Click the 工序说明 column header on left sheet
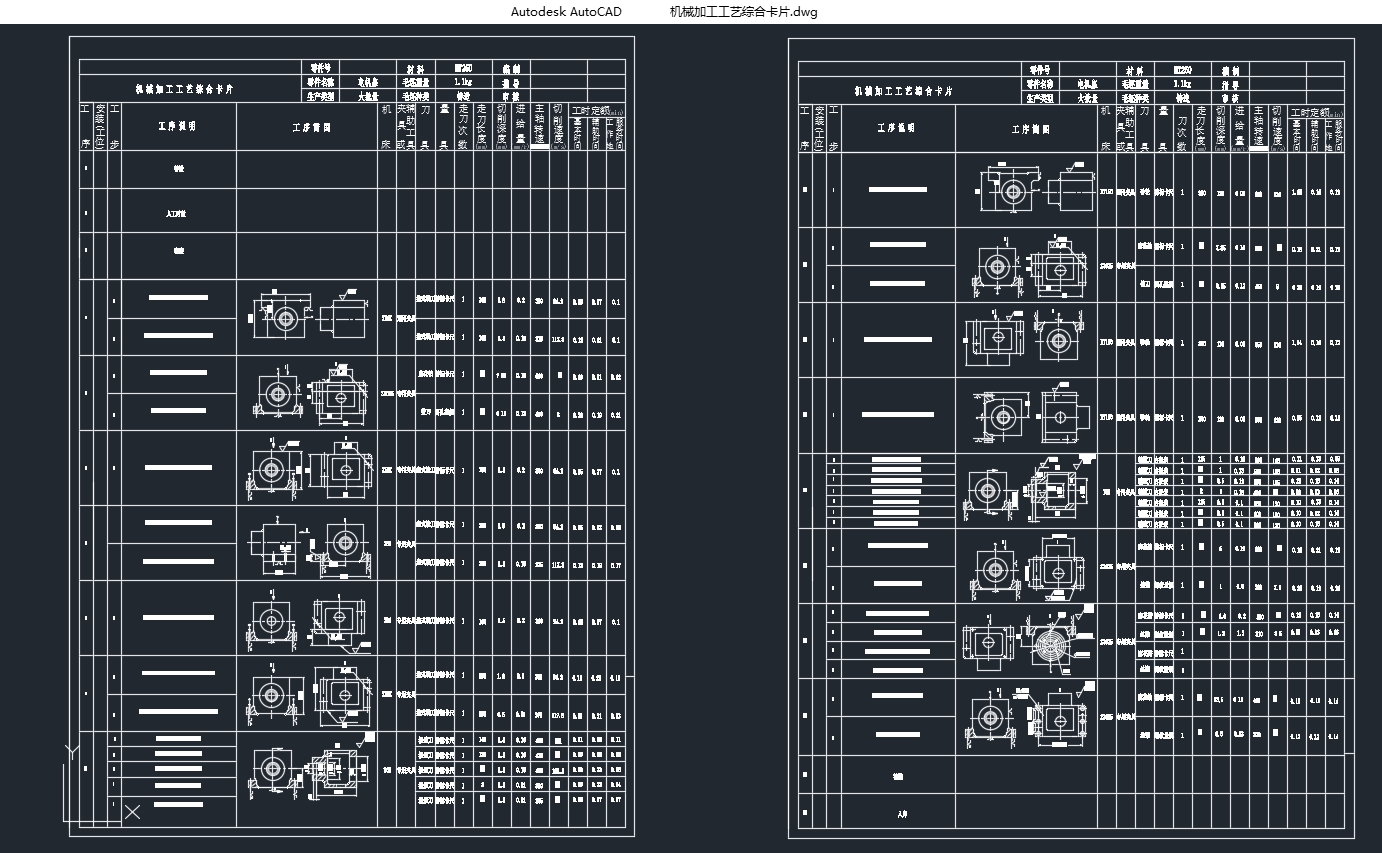 tap(178, 127)
